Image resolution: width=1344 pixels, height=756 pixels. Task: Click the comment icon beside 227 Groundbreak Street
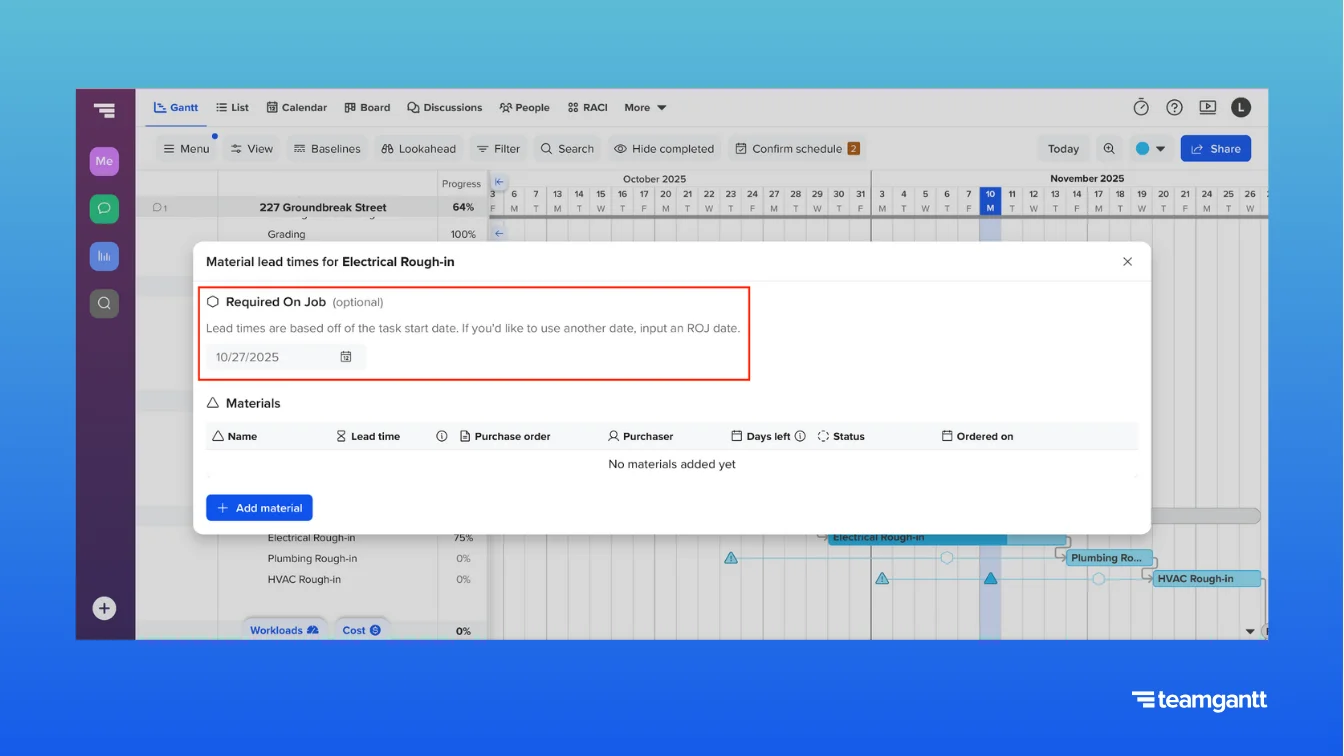[159, 207]
